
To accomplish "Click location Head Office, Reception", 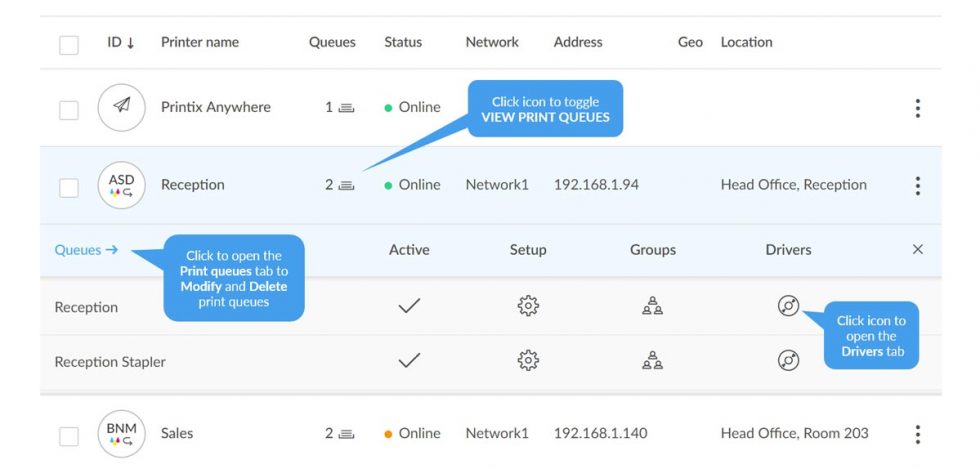I will tap(794, 185).
